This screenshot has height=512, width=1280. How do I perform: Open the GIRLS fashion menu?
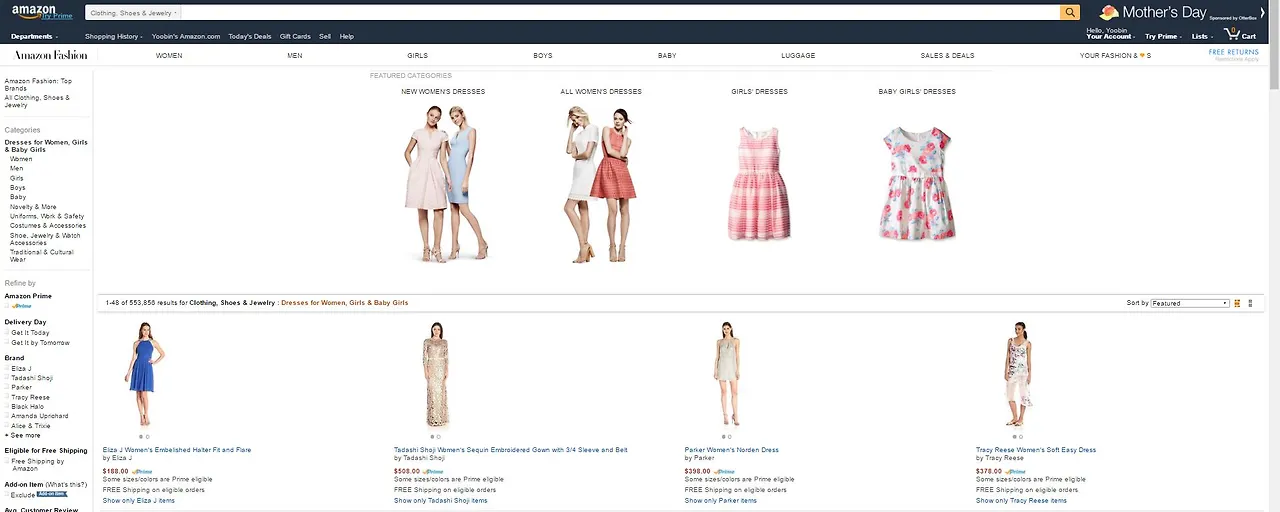pos(417,56)
